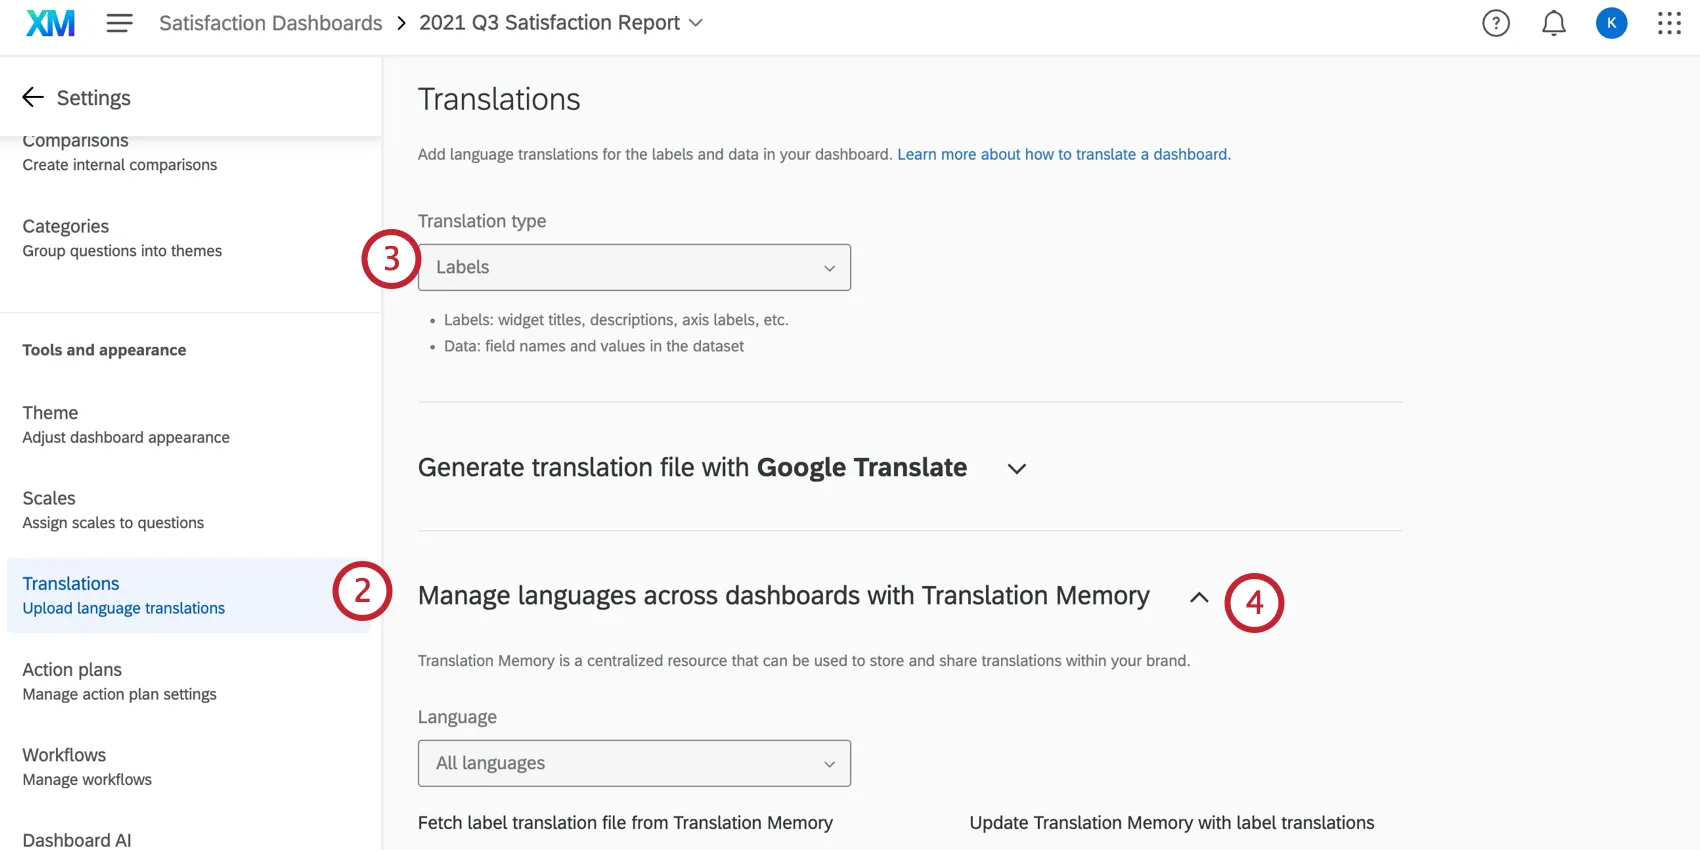Click the learn more about translating link
1700x850 pixels.
[x=1064, y=154]
